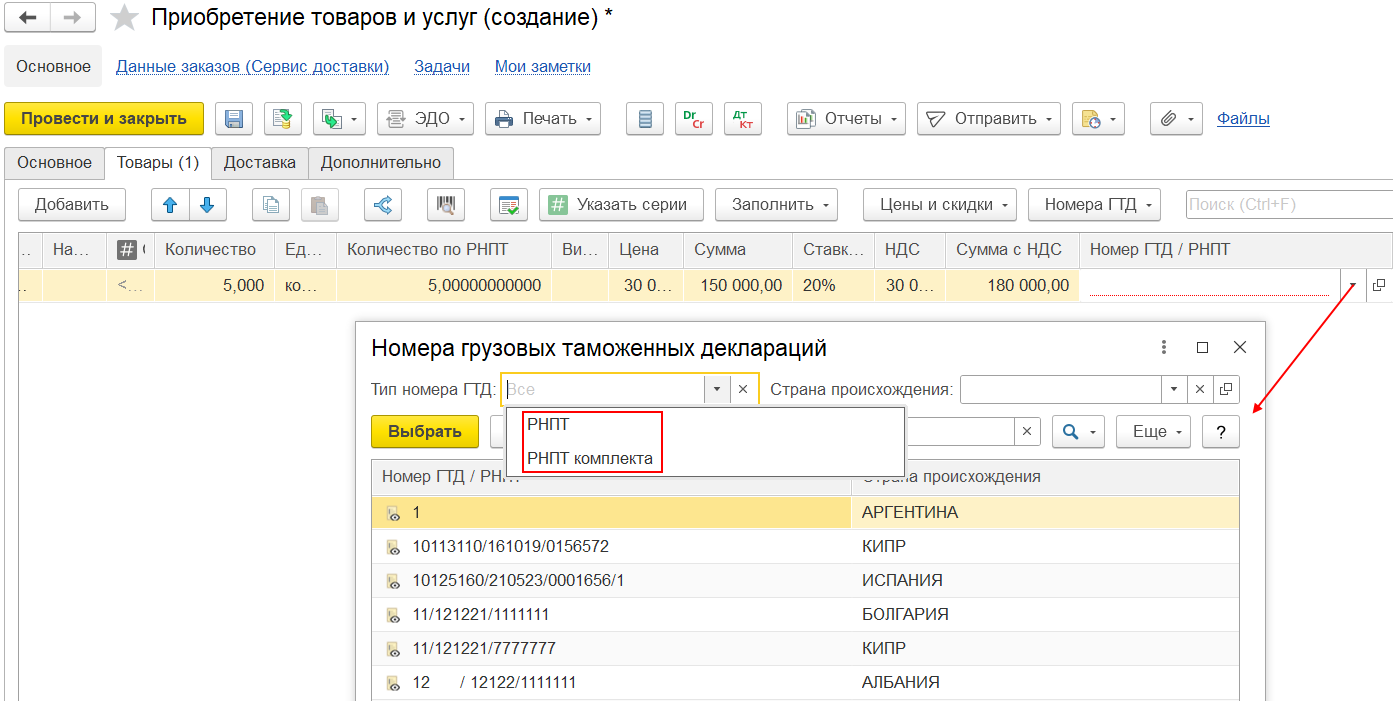Click the back navigation arrow
1393x701 pixels.
pyautogui.click(x=29, y=17)
